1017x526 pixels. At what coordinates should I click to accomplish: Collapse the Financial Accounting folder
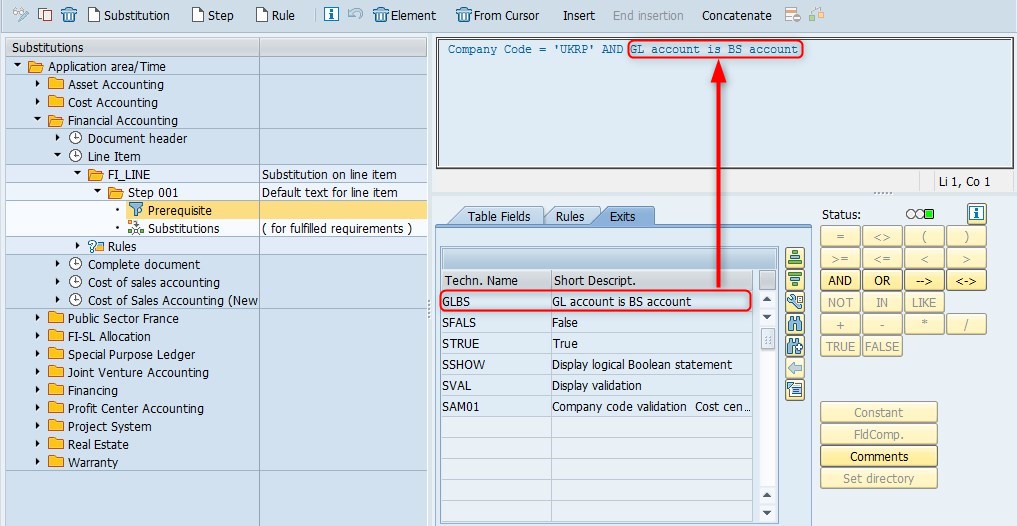coord(38,120)
